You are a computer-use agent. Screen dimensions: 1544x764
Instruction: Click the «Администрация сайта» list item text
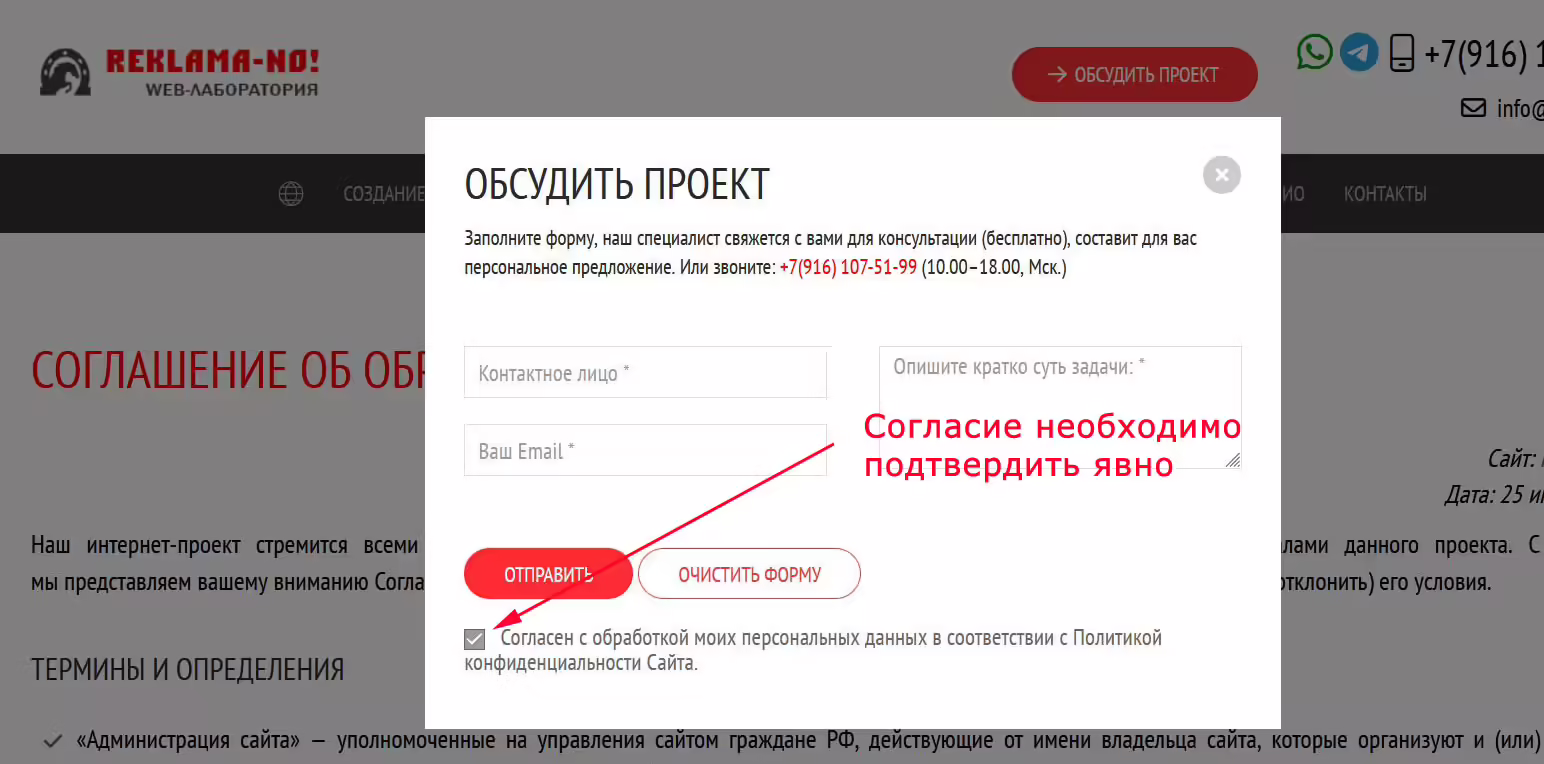click(808, 741)
